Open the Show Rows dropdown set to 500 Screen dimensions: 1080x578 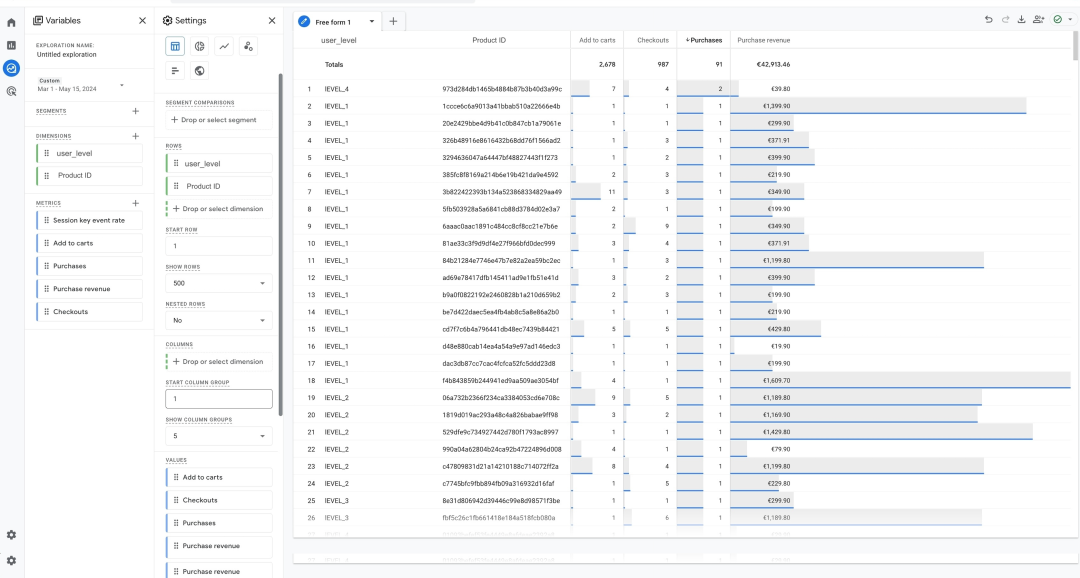[x=218, y=283]
